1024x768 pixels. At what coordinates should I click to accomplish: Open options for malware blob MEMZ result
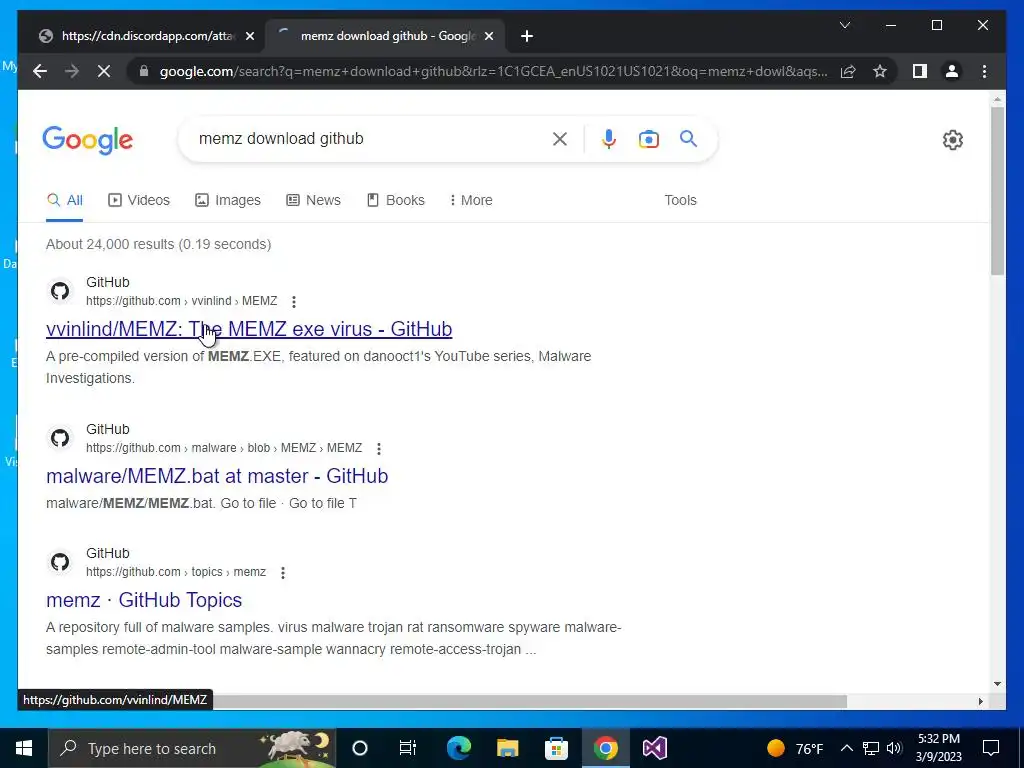[379, 449]
